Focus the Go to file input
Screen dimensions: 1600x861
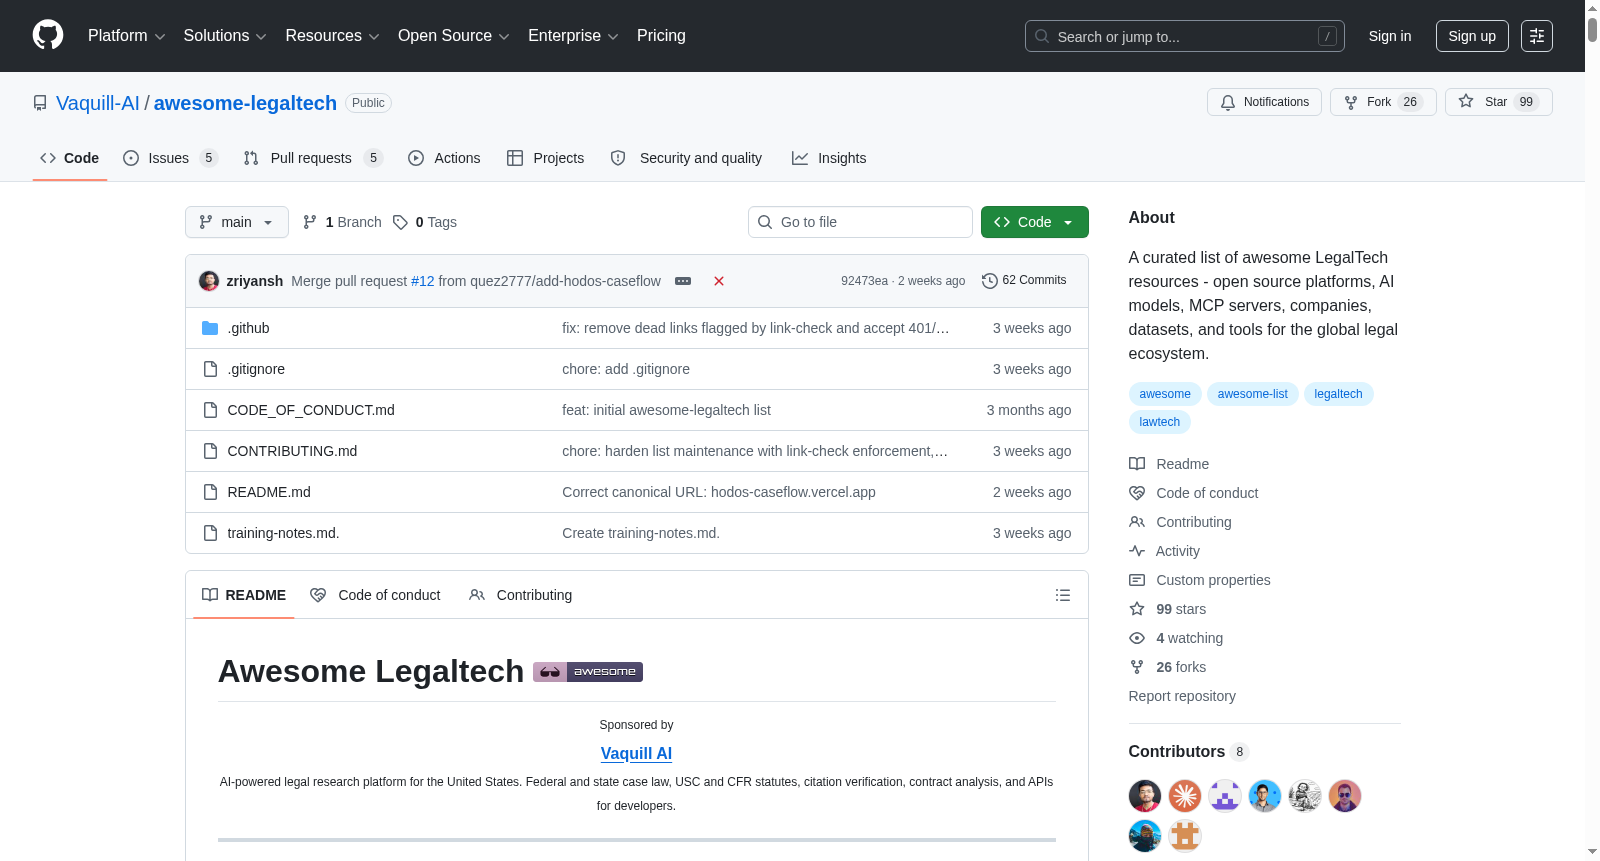pyautogui.click(x=860, y=222)
